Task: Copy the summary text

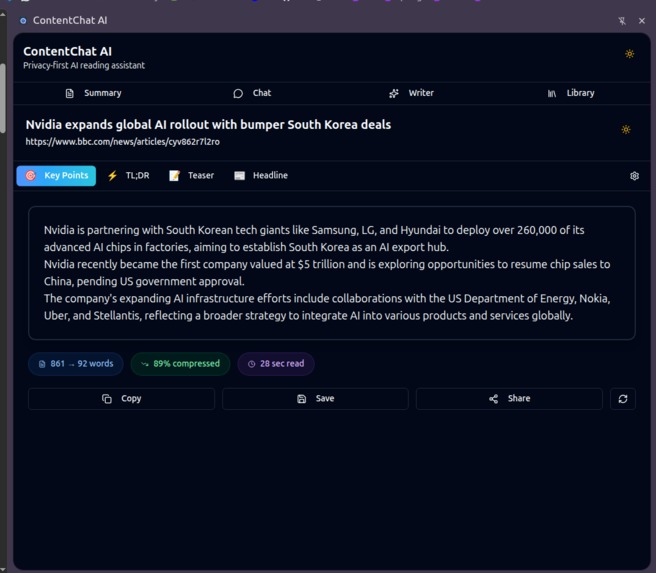Action: pyautogui.click(x=121, y=399)
